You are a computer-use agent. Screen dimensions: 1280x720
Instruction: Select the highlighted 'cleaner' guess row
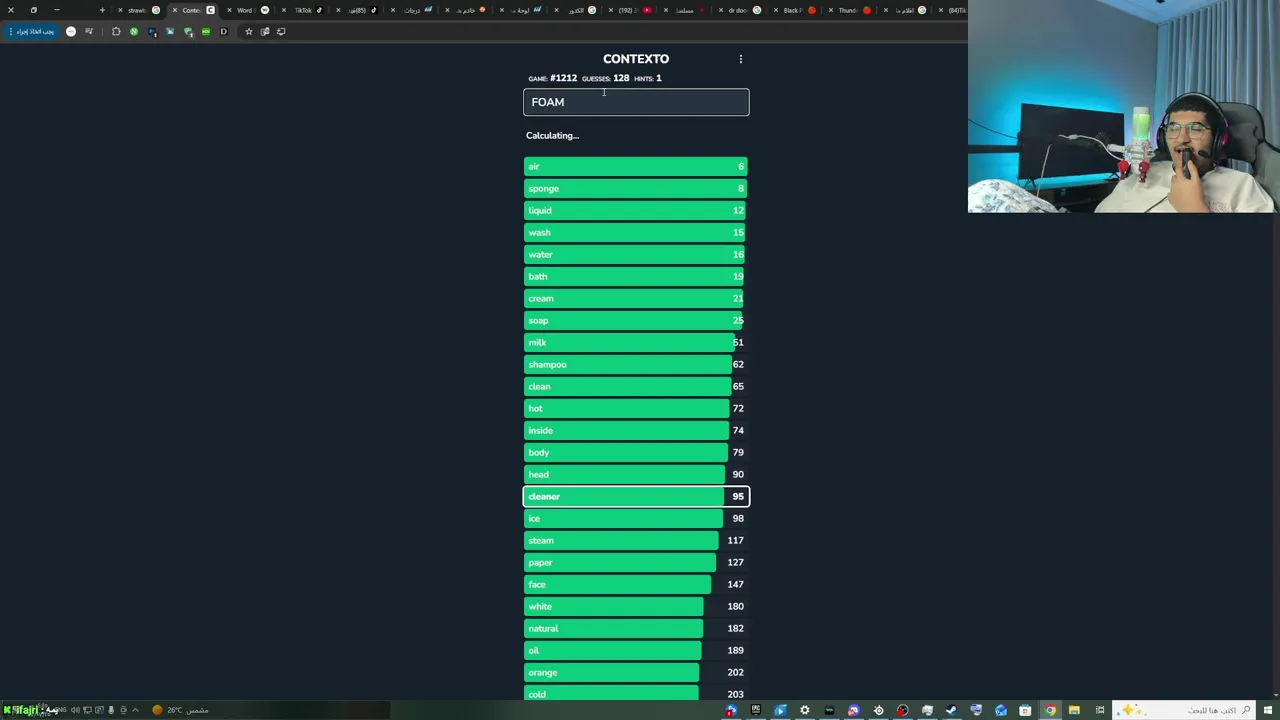[x=636, y=496]
